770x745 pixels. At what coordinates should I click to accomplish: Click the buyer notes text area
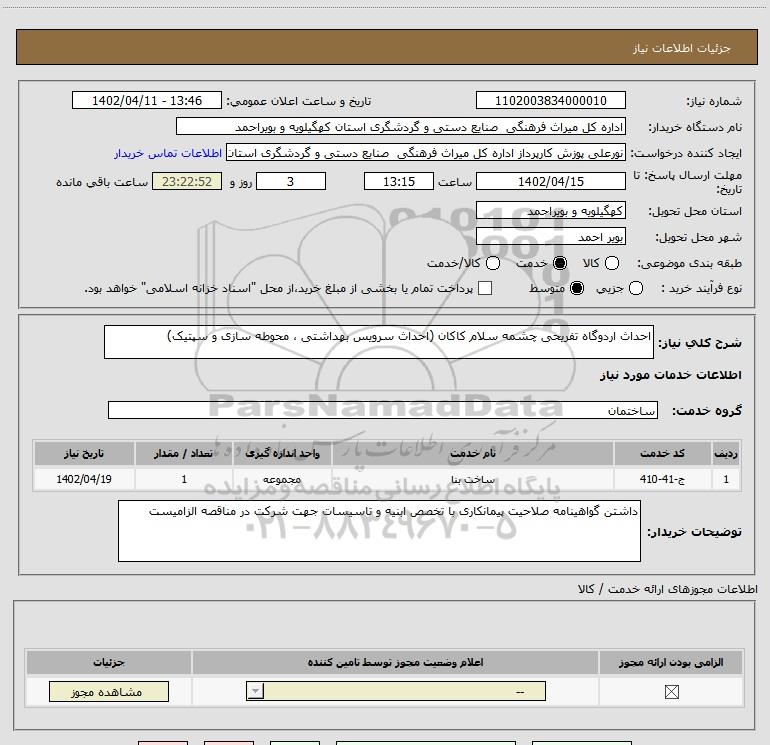(x=379, y=531)
